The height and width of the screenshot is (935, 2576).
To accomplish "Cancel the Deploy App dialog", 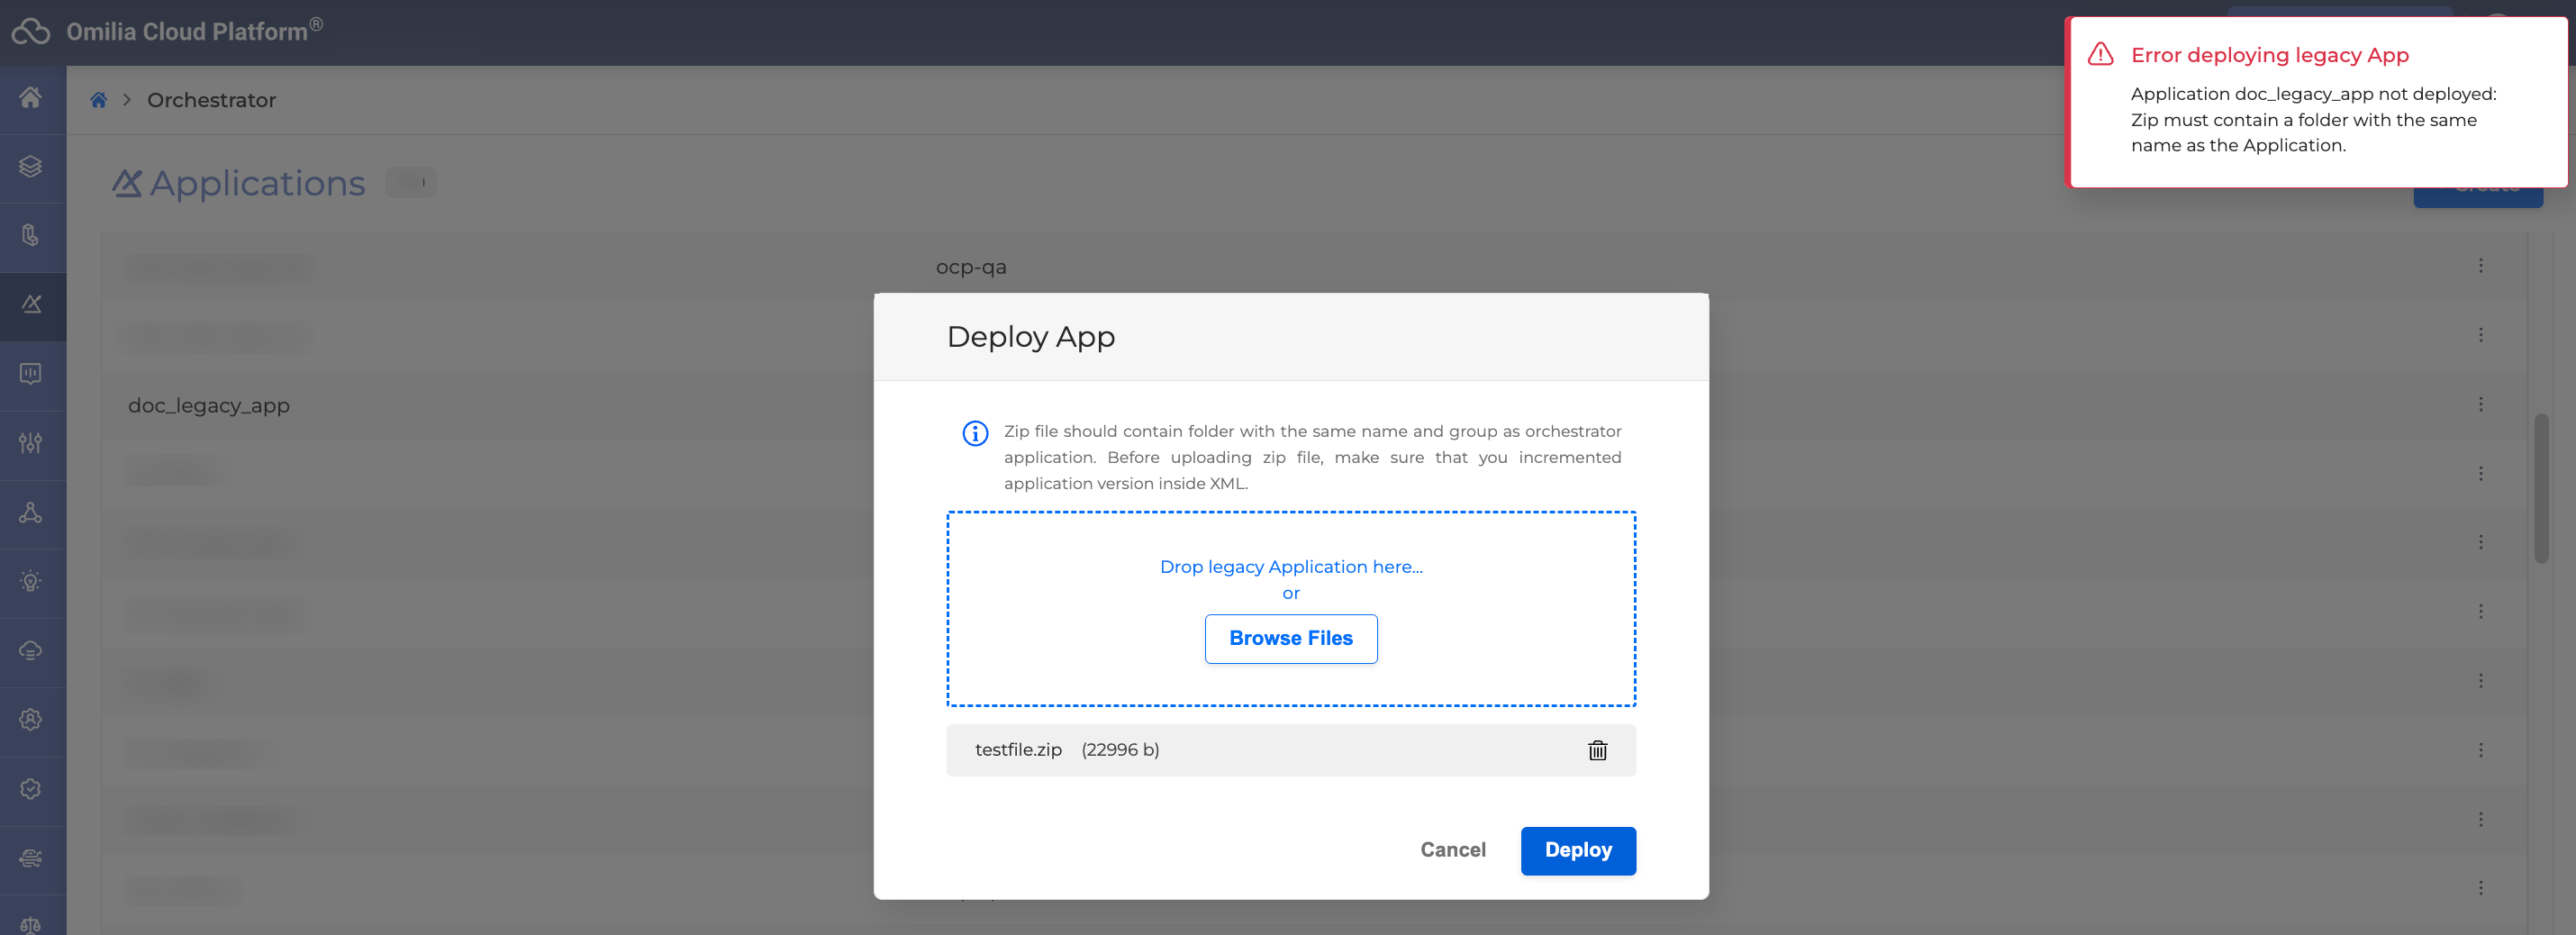I will click(1452, 850).
